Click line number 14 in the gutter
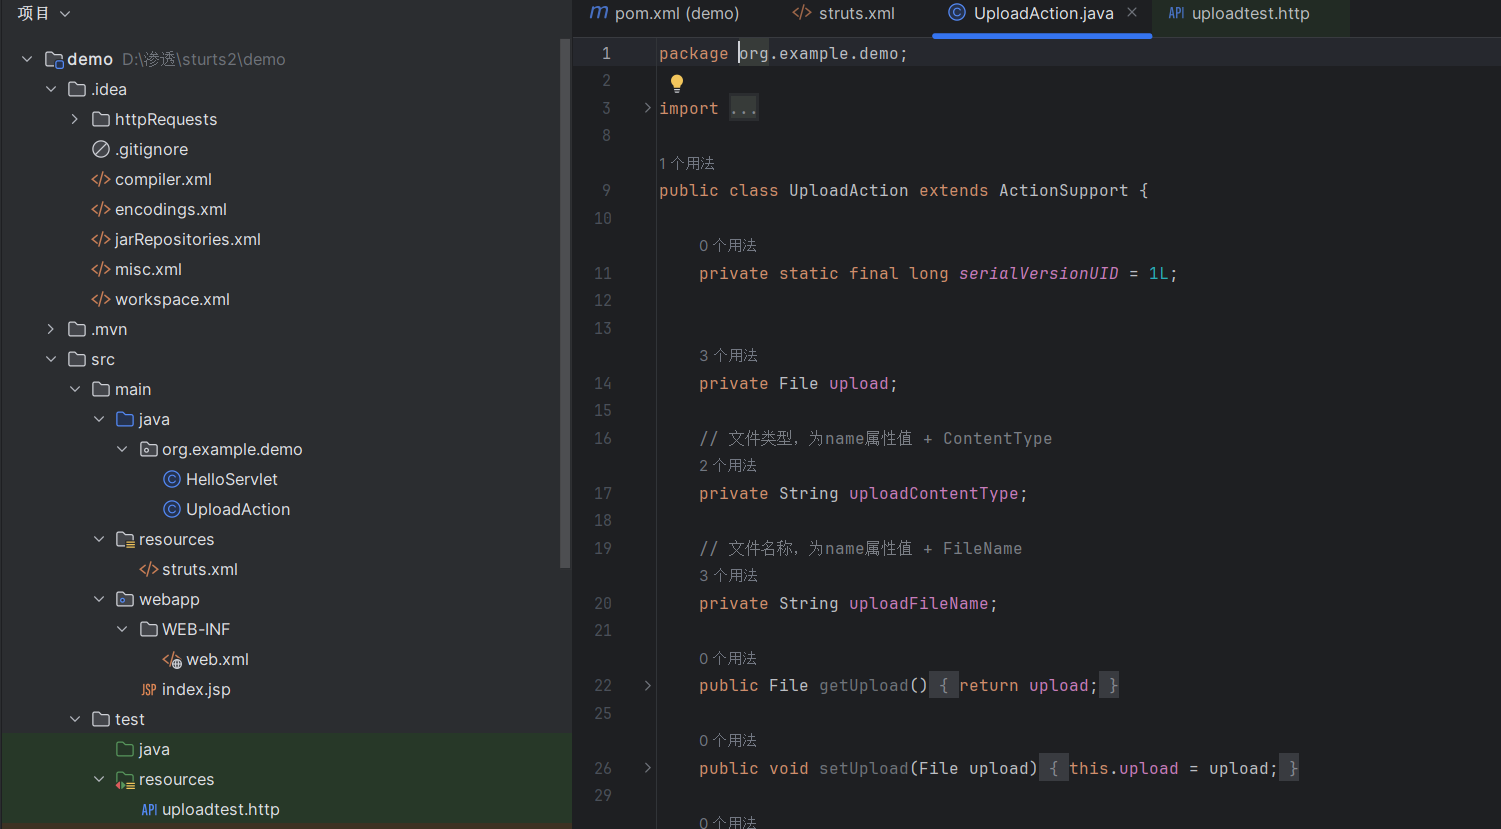The image size is (1501, 829). 603,383
